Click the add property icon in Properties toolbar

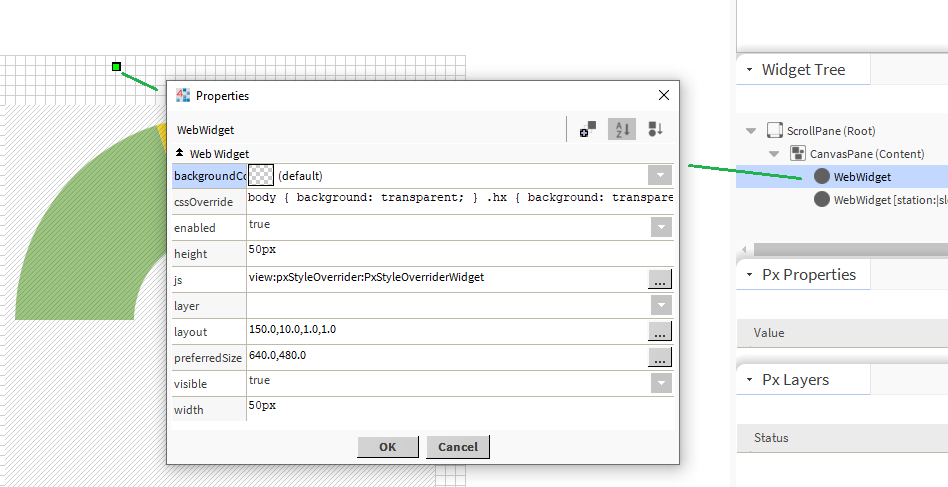[x=588, y=129]
